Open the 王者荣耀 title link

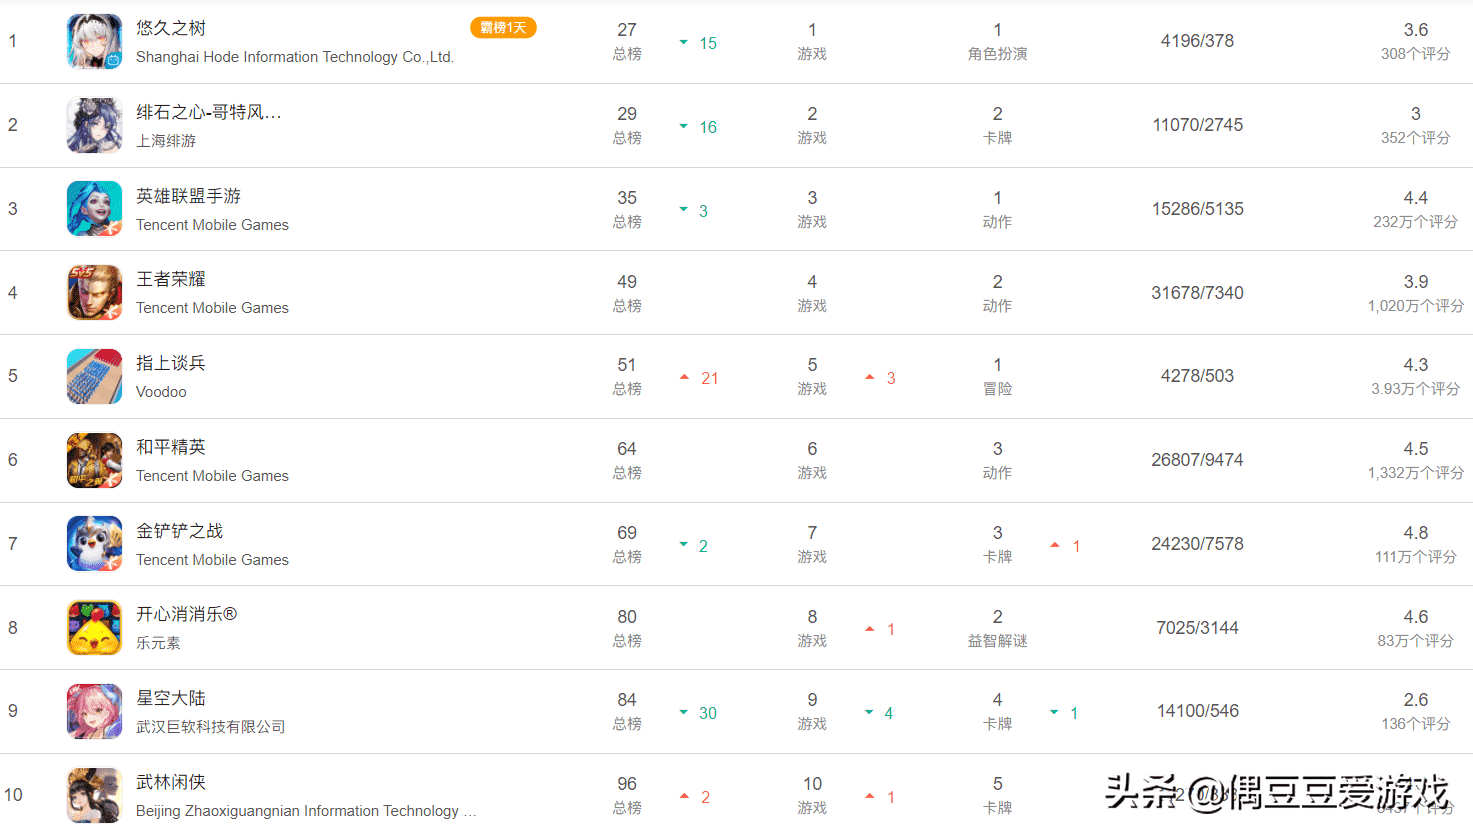point(171,279)
